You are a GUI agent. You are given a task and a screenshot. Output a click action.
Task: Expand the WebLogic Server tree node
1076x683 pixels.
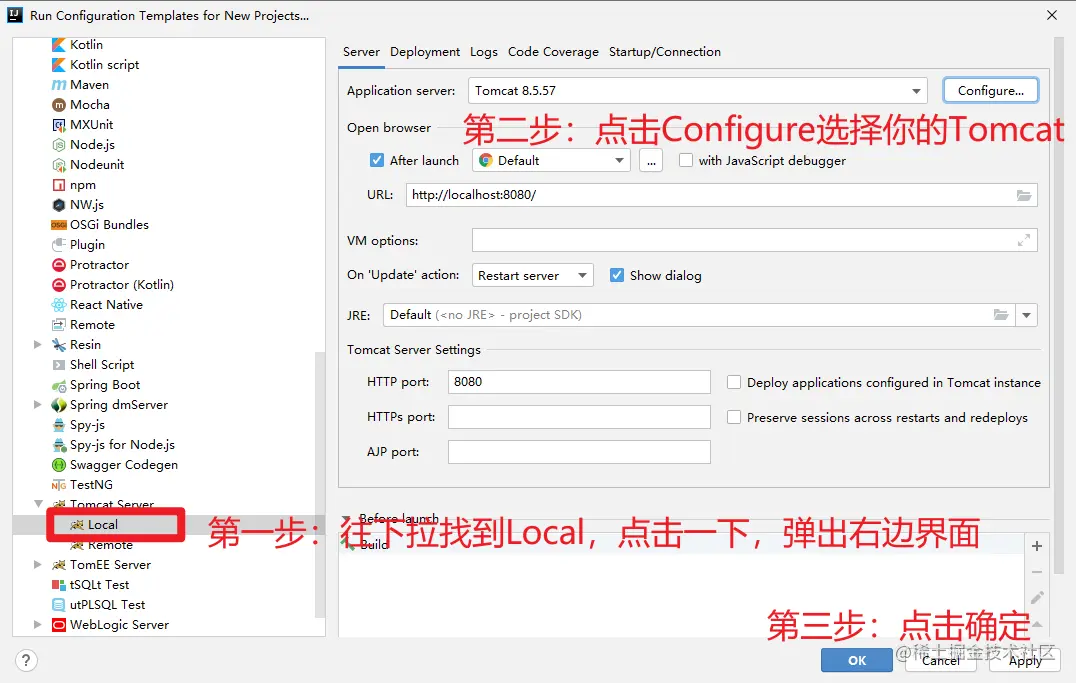pyautogui.click(x=38, y=625)
